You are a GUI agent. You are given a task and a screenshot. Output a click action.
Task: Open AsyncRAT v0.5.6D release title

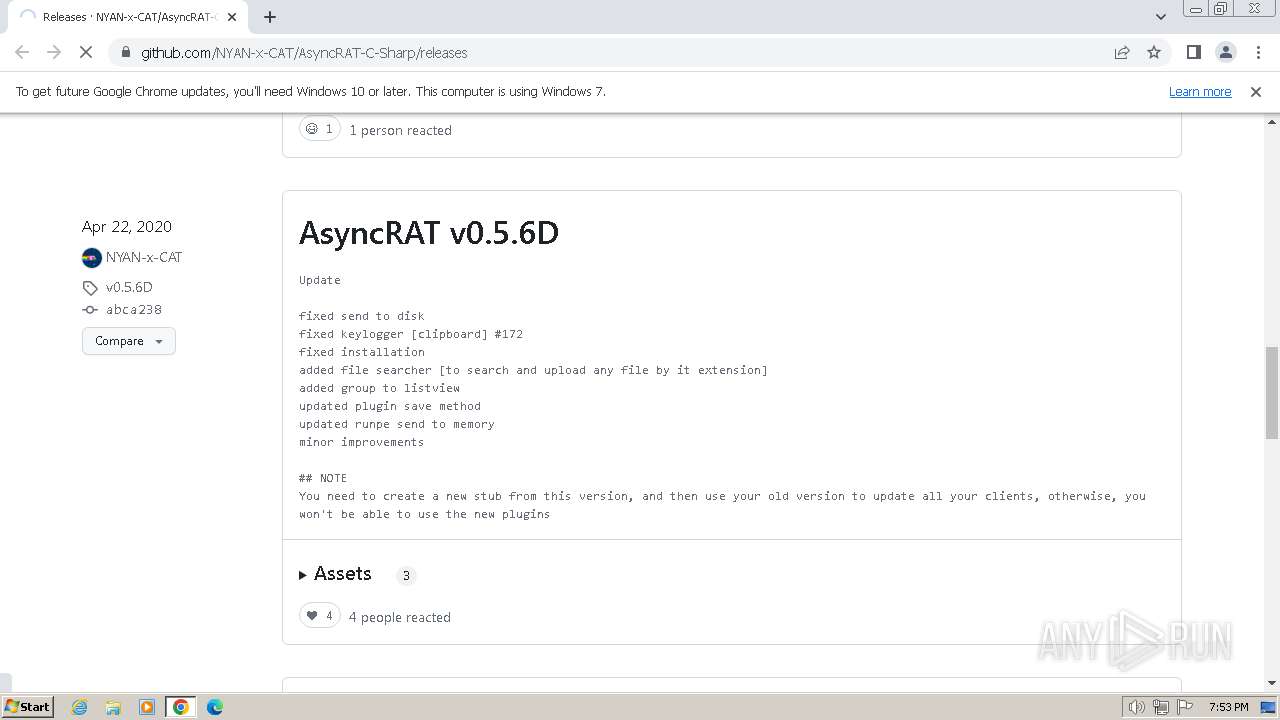pos(428,233)
